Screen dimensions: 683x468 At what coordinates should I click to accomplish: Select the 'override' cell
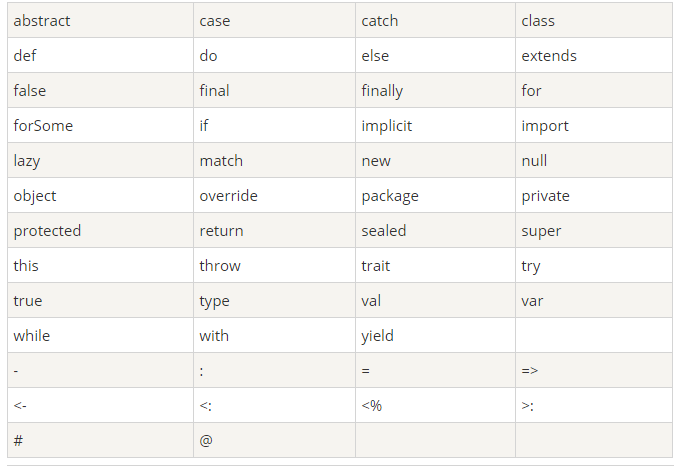pyautogui.click(x=274, y=196)
